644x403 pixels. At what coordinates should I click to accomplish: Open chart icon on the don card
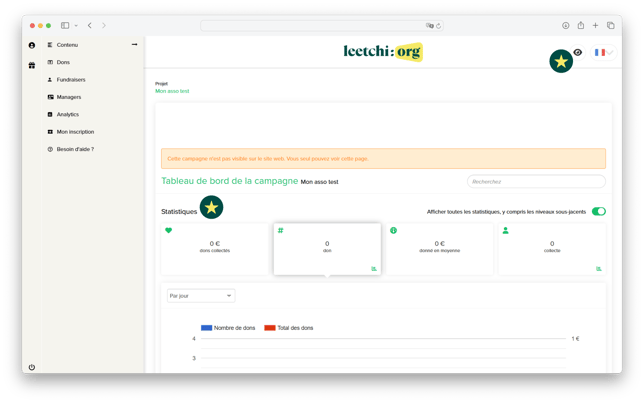tap(374, 269)
